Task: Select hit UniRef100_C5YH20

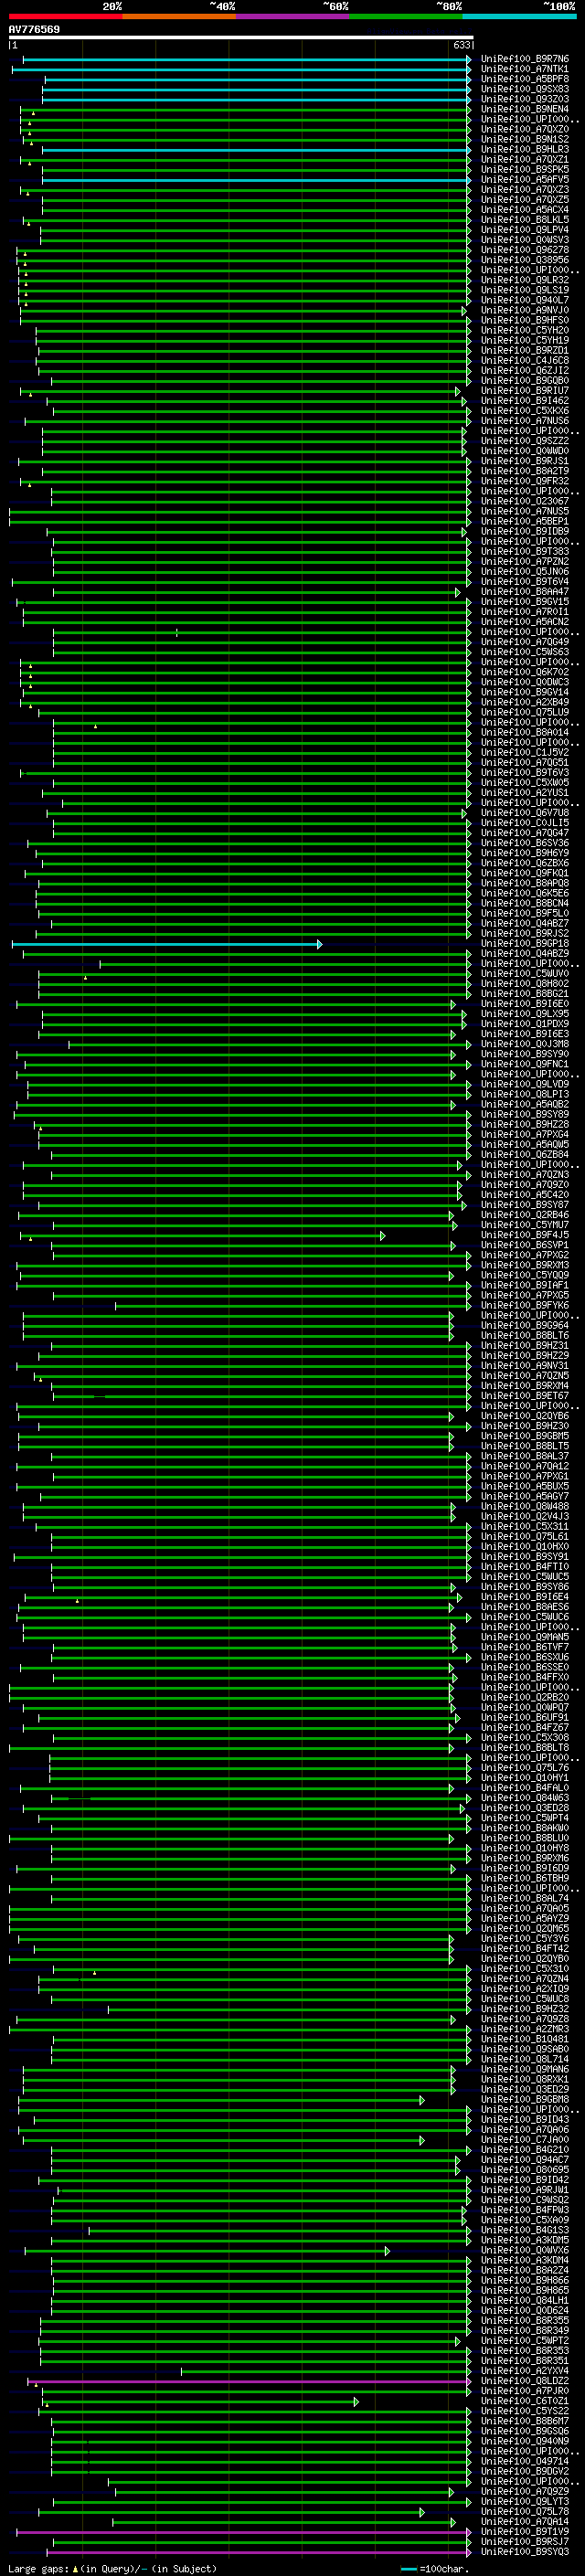Action: point(524,330)
